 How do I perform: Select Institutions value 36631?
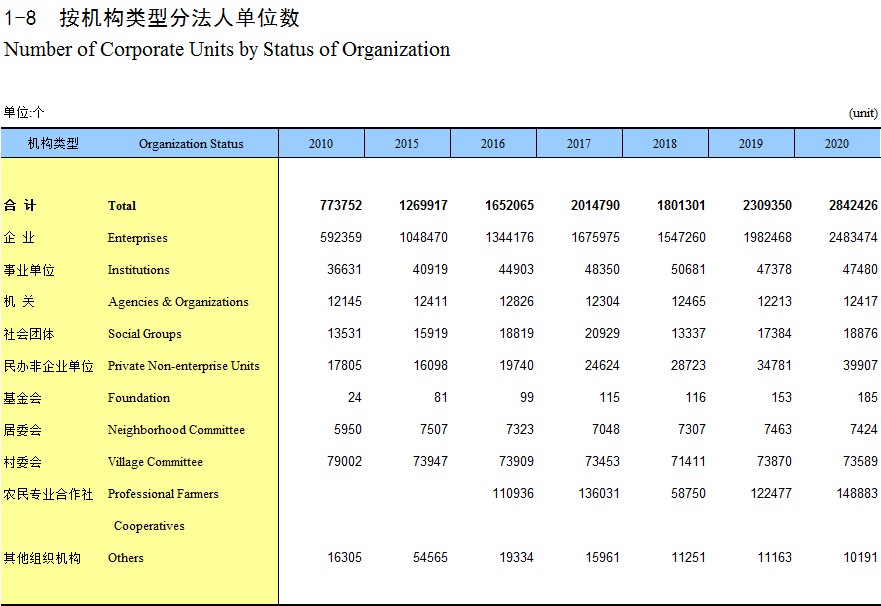point(344,270)
